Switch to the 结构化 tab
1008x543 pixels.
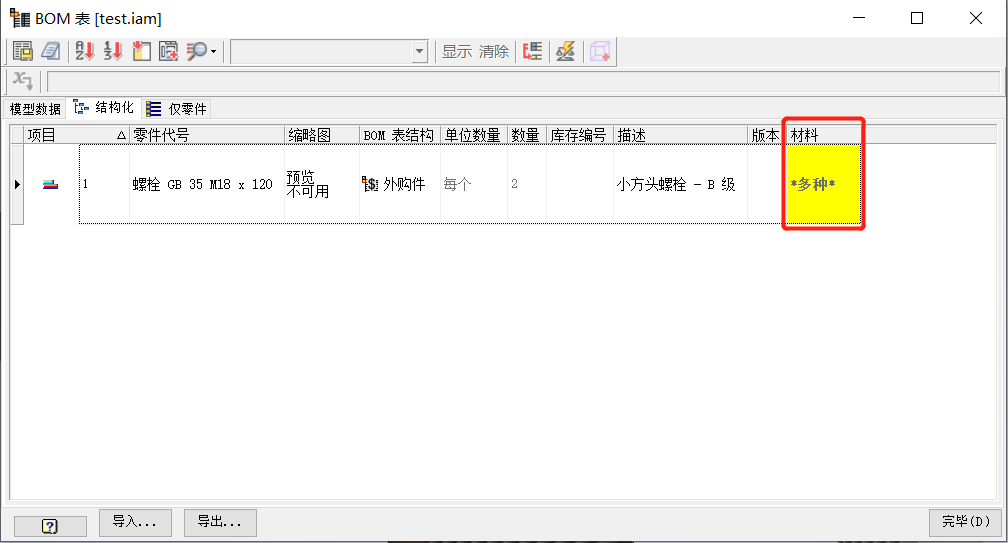(x=104, y=108)
